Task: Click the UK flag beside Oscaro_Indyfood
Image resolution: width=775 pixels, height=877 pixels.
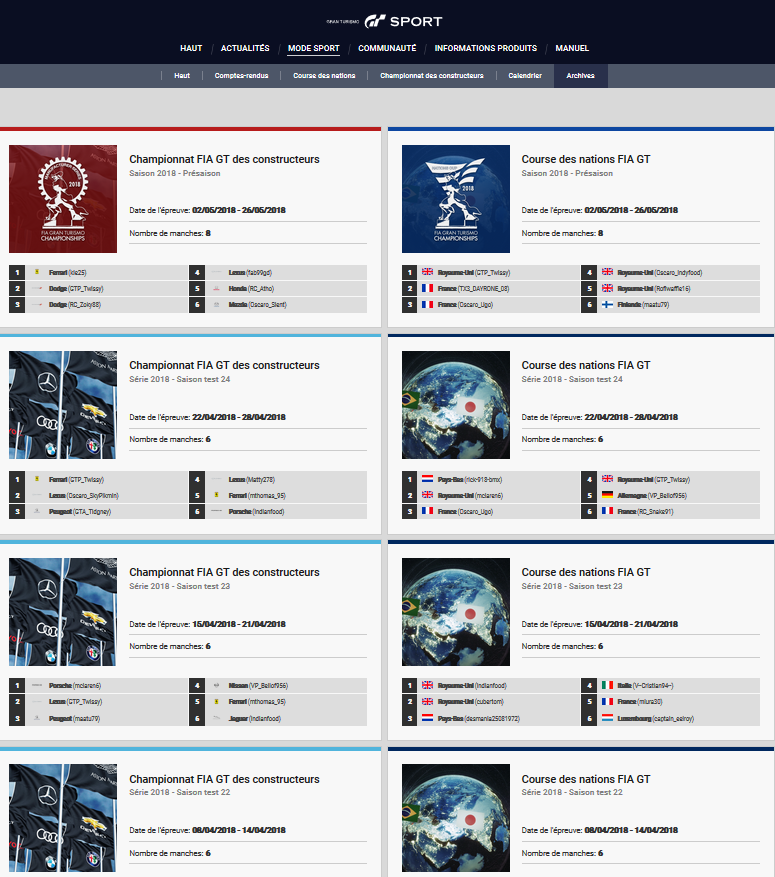Action: 607,272
